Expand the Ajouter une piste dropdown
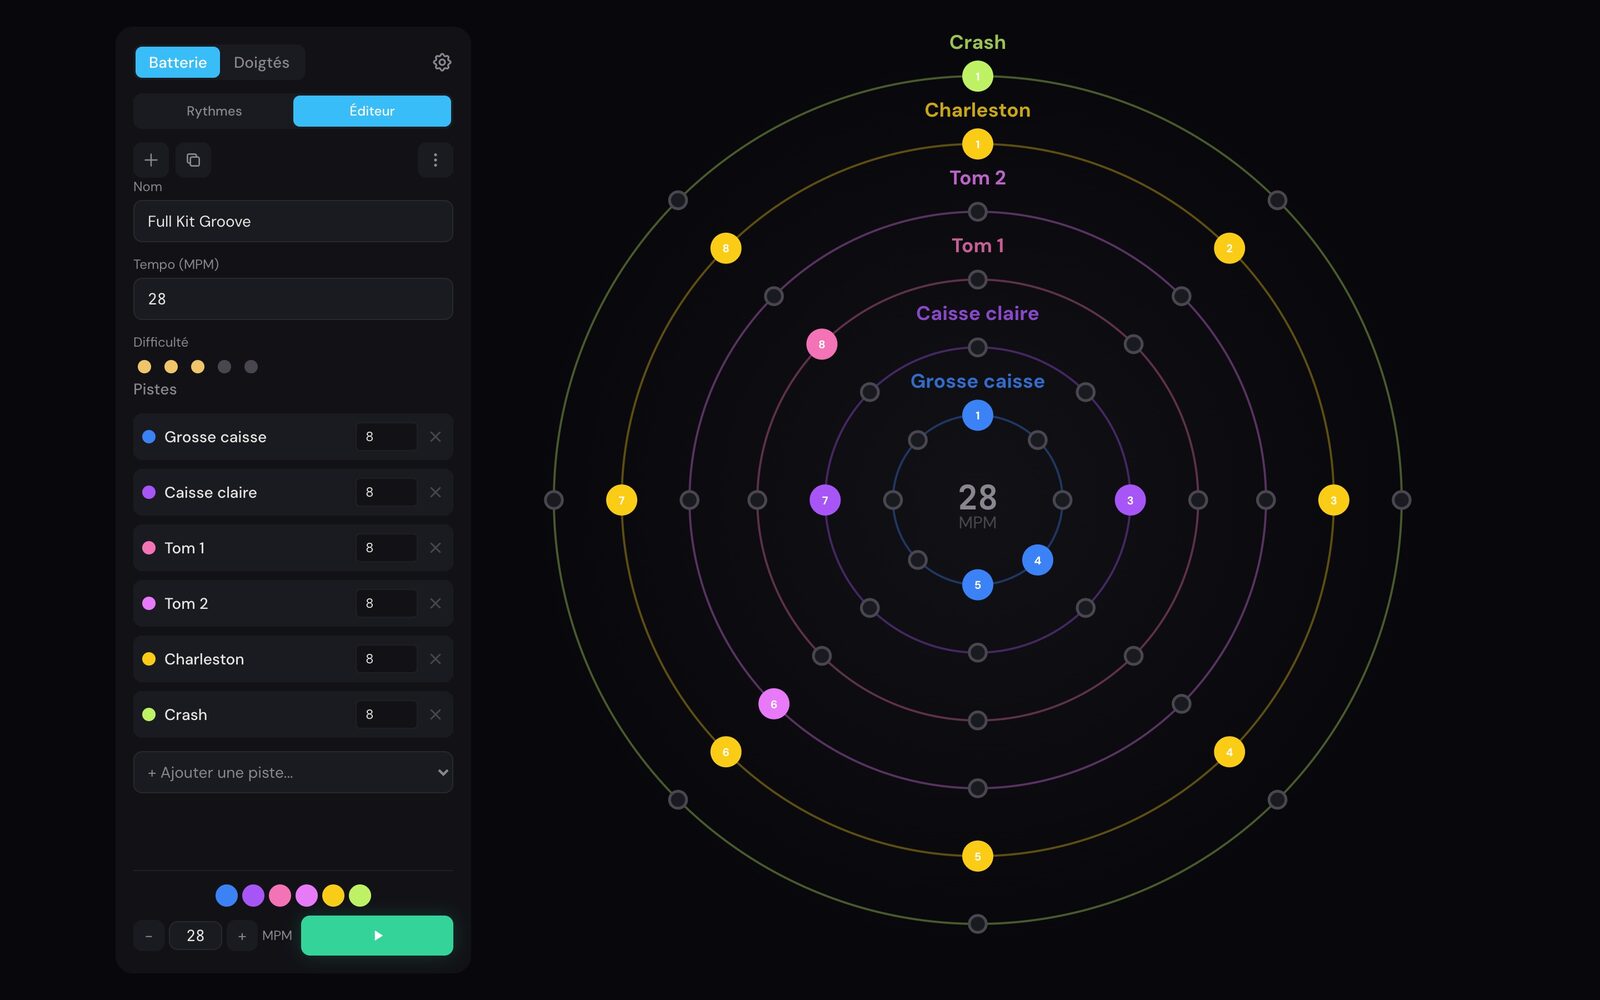This screenshot has width=1600, height=1000. 293,772
